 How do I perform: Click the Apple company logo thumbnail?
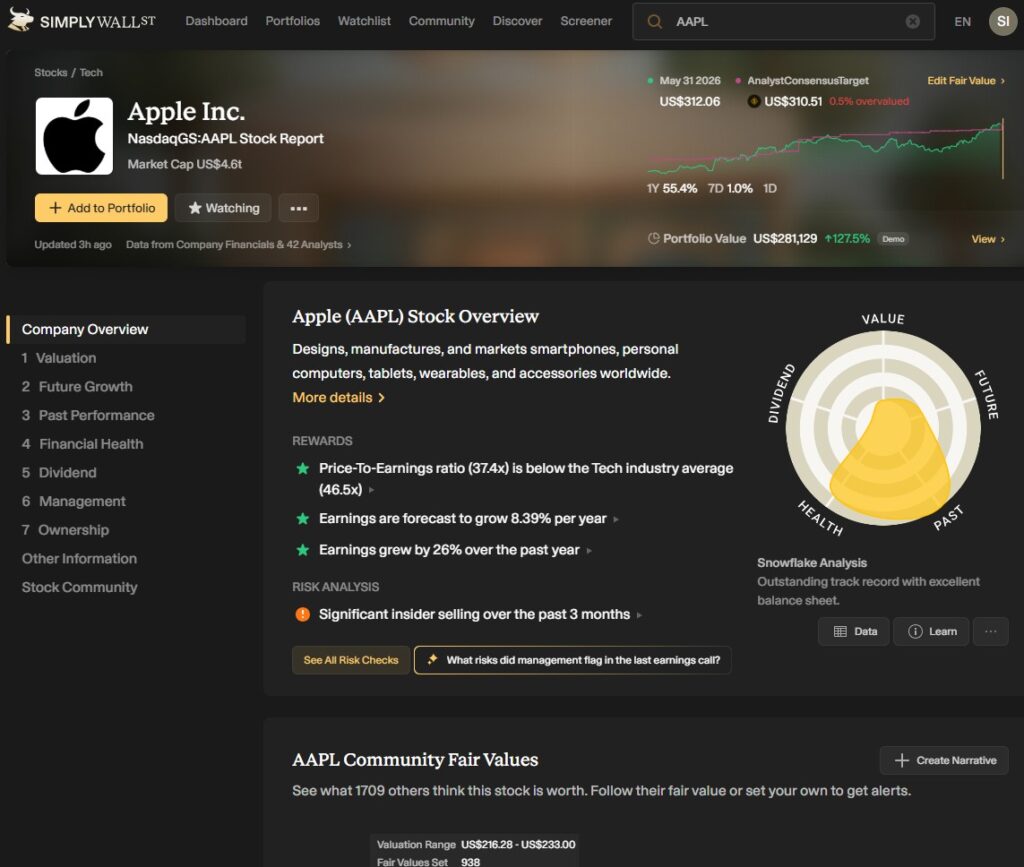(74, 136)
